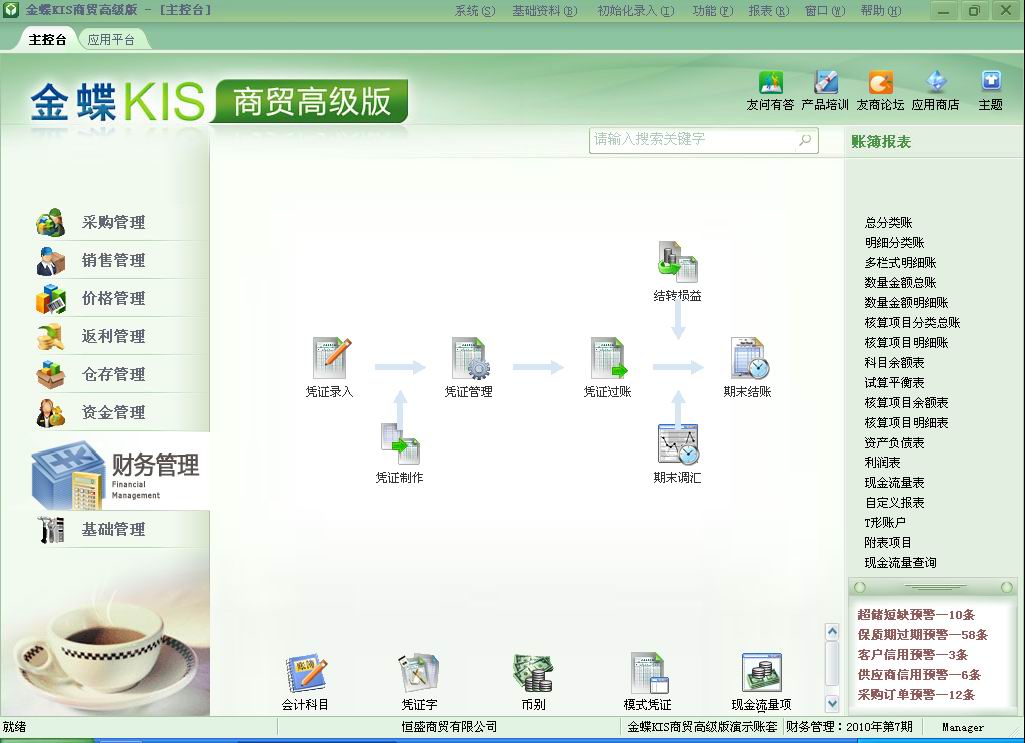Screen dimensions: 1025x743
Task: Click the scroll up arrow above icon strip
Action: coord(832,631)
